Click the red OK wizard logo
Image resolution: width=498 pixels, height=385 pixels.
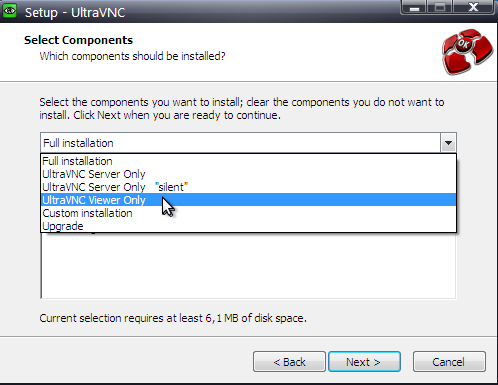coord(467,51)
